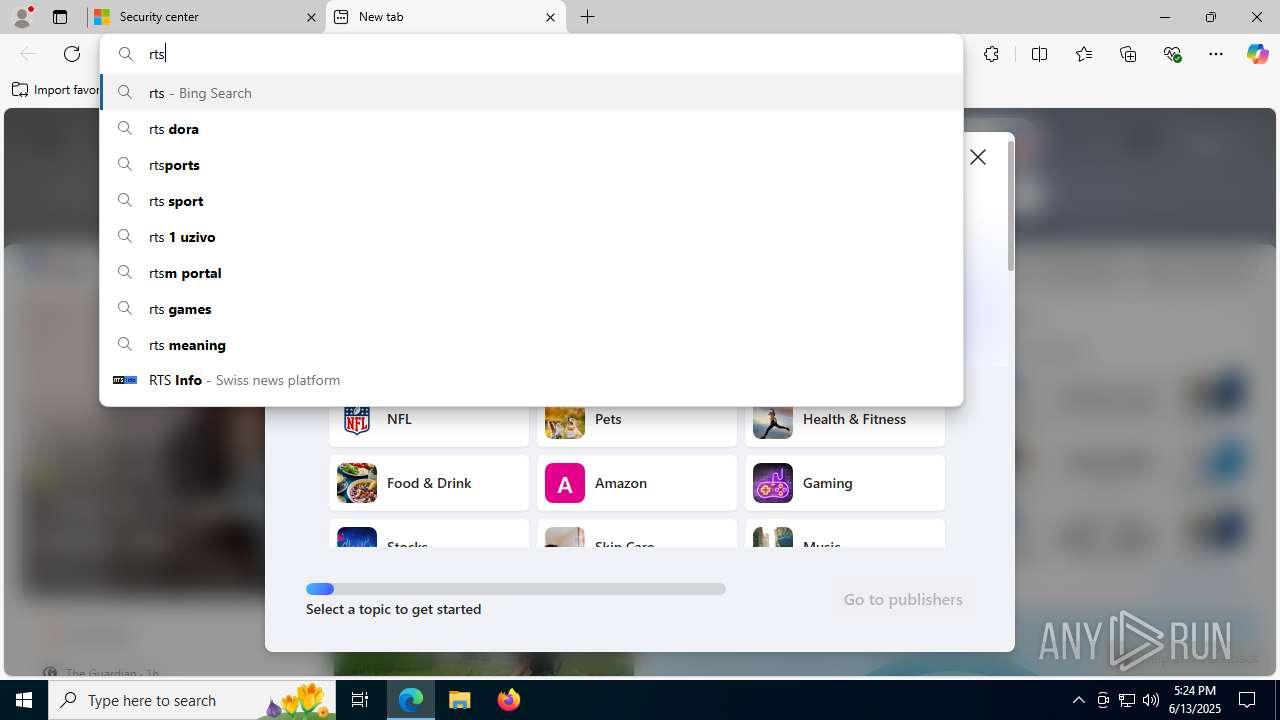Viewport: 1280px width, 720px height.
Task: Open Import favorites from bookmarks bar
Action: [x=56, y=90]
